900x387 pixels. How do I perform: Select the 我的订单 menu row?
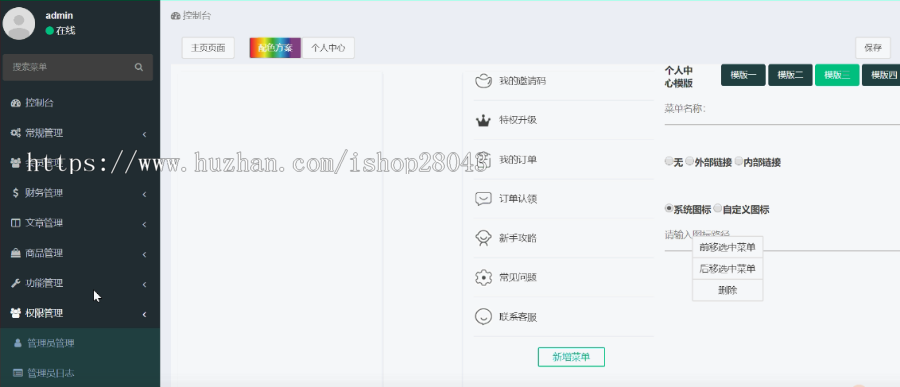(564, 160)
